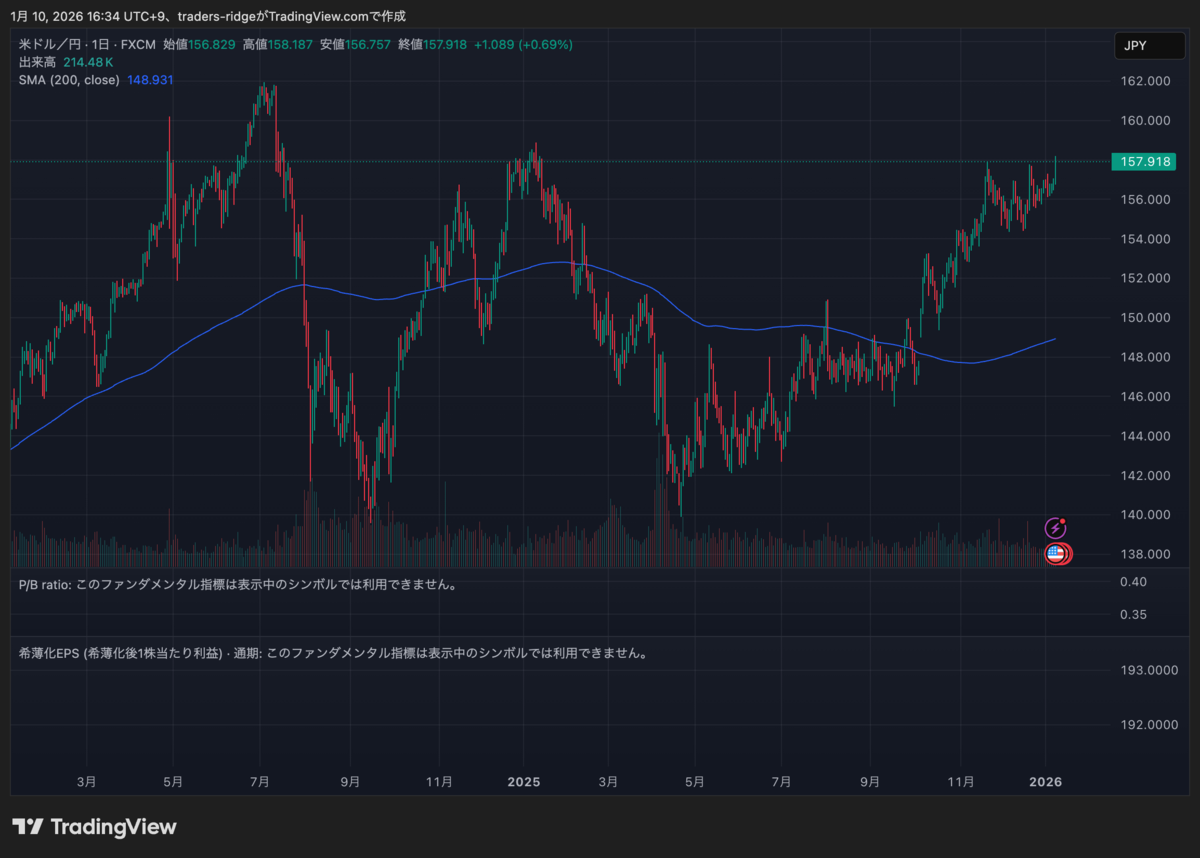Click the 安値 156.757 low value

coord(356,45)
